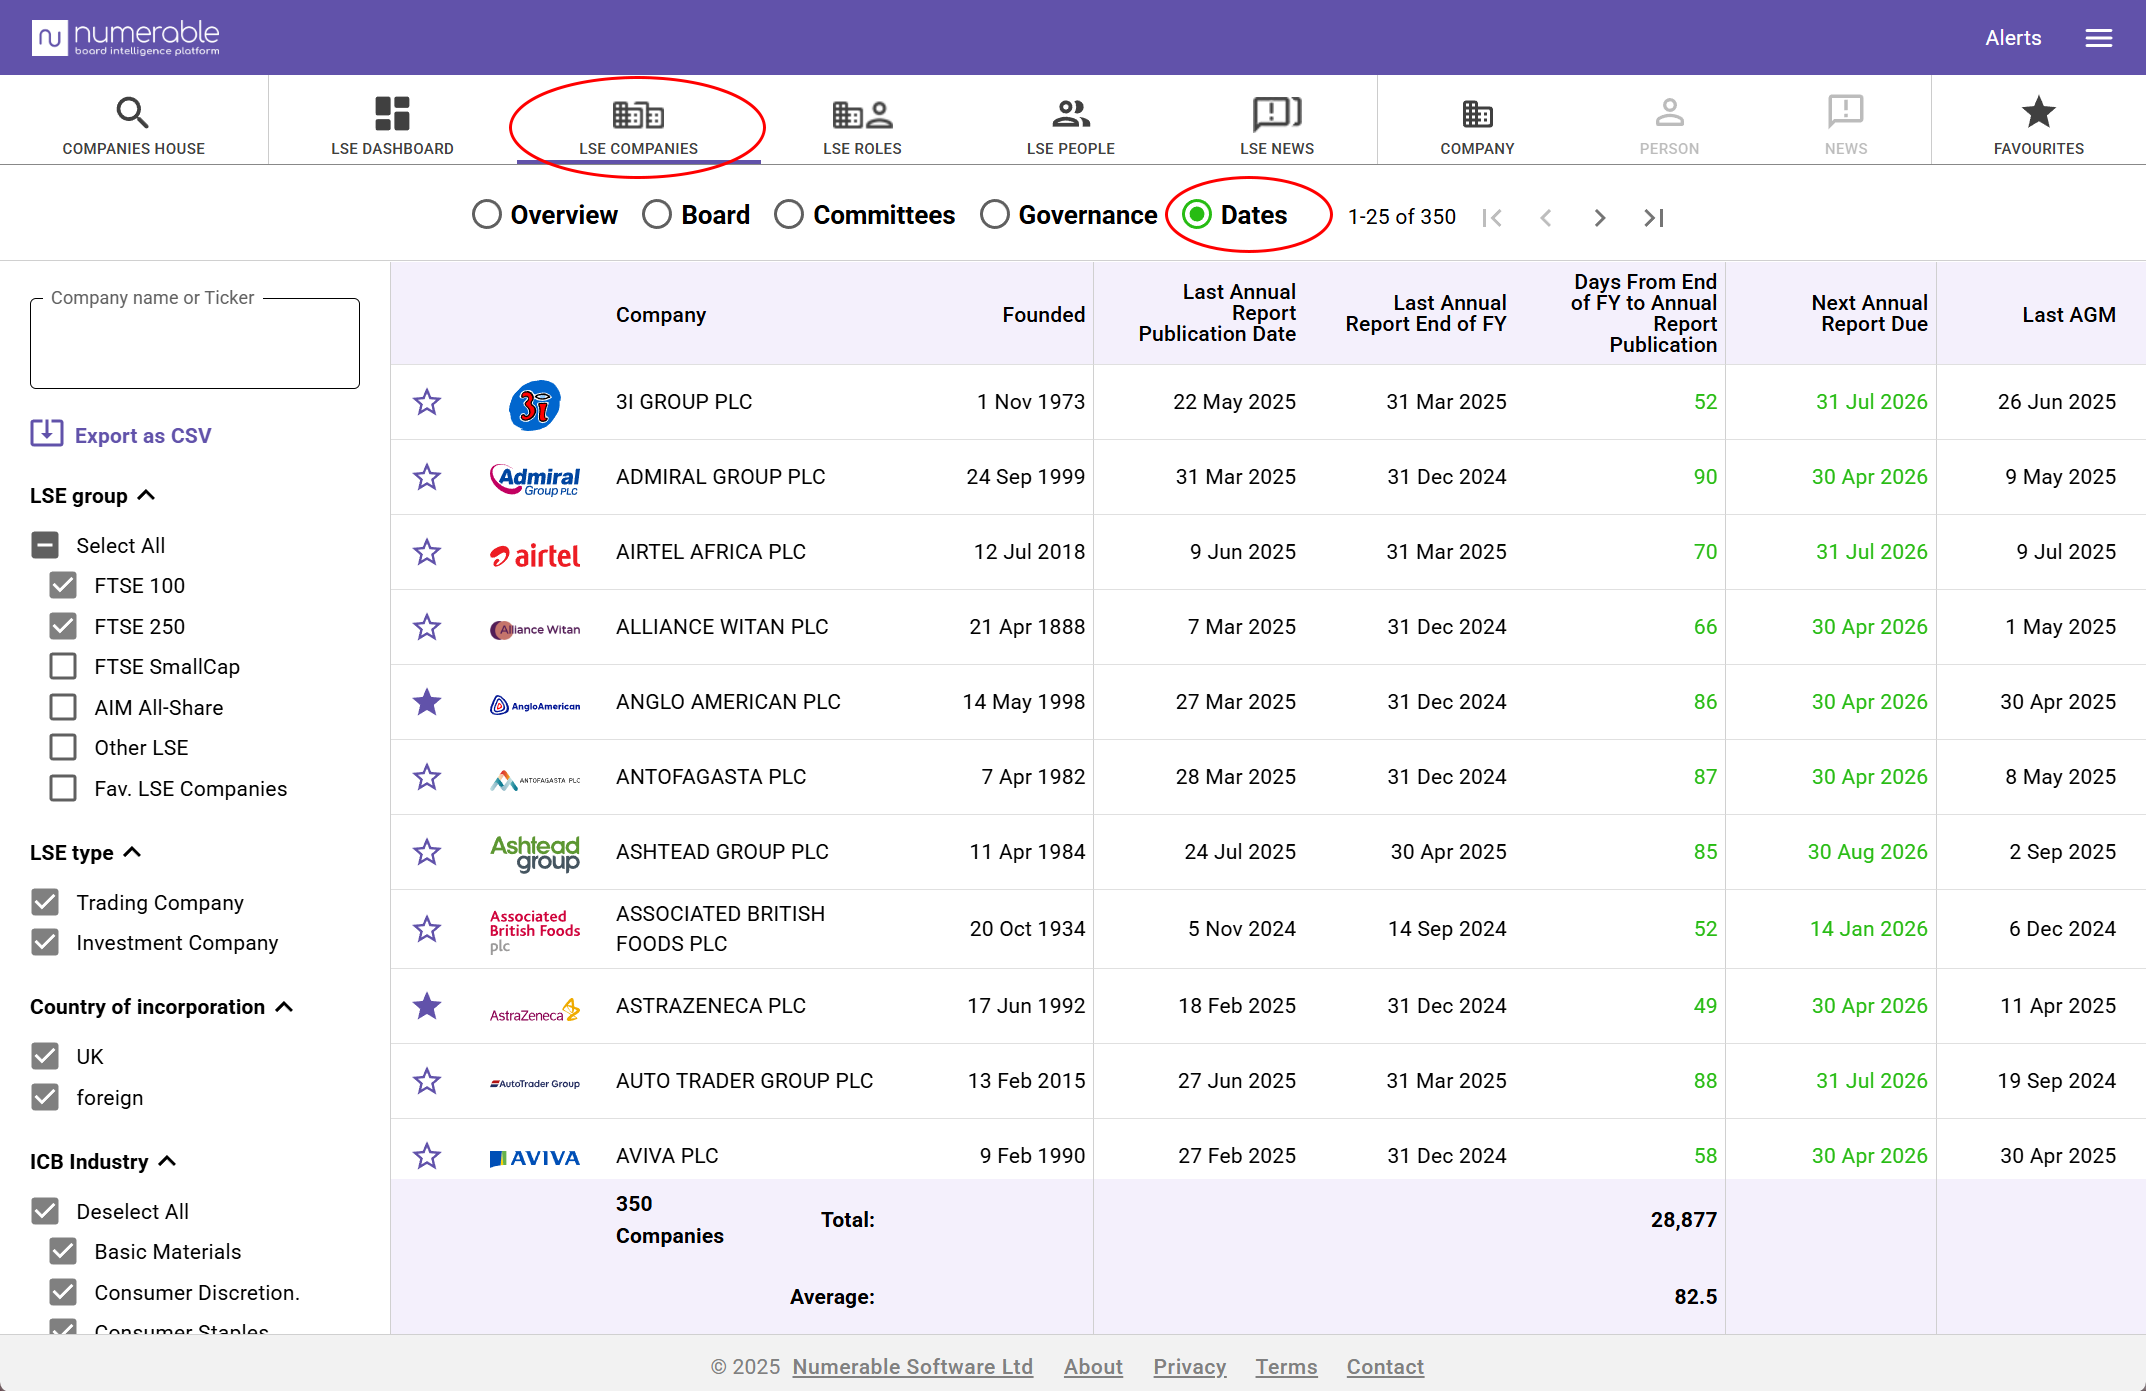This screenshot has height=1391, width=2146.
Task: Open the hamburger menu icon
Action: pos(2098,38)
